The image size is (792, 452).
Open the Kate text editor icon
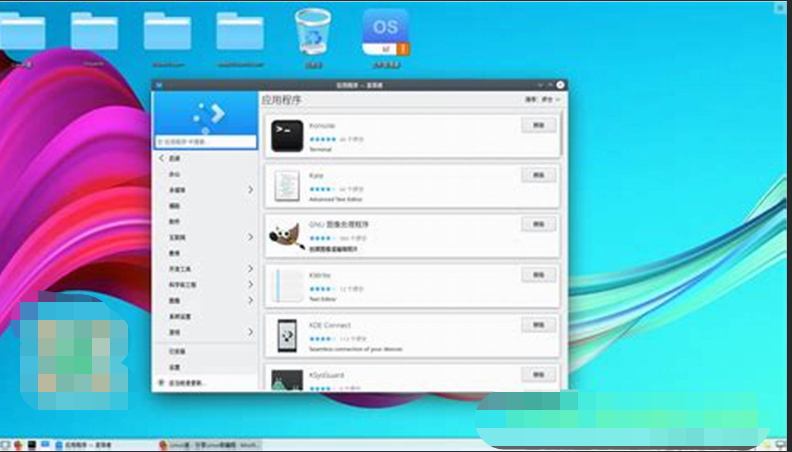pyautogui.click(x=287, y=184)
